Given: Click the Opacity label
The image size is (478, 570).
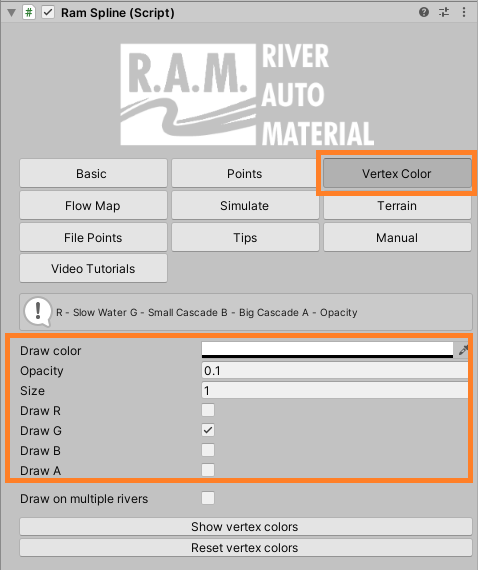Looking at the screenshot, I should [x=42, y=371].
